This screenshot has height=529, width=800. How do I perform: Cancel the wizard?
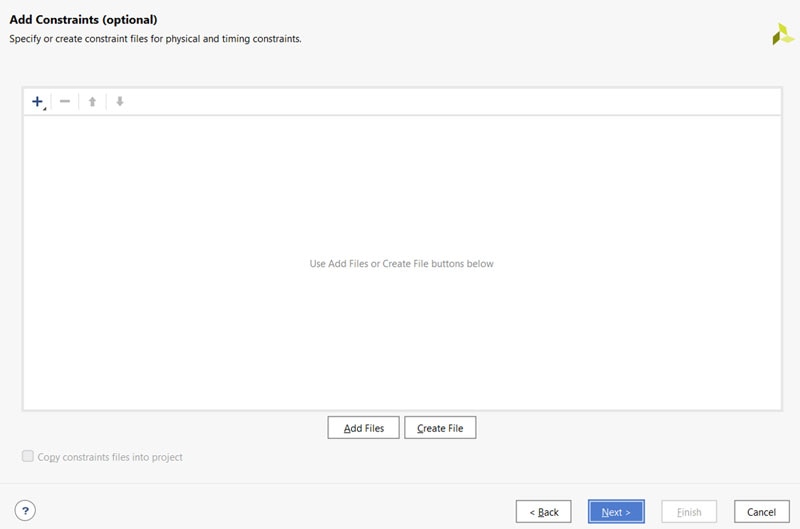click(761, 512)
